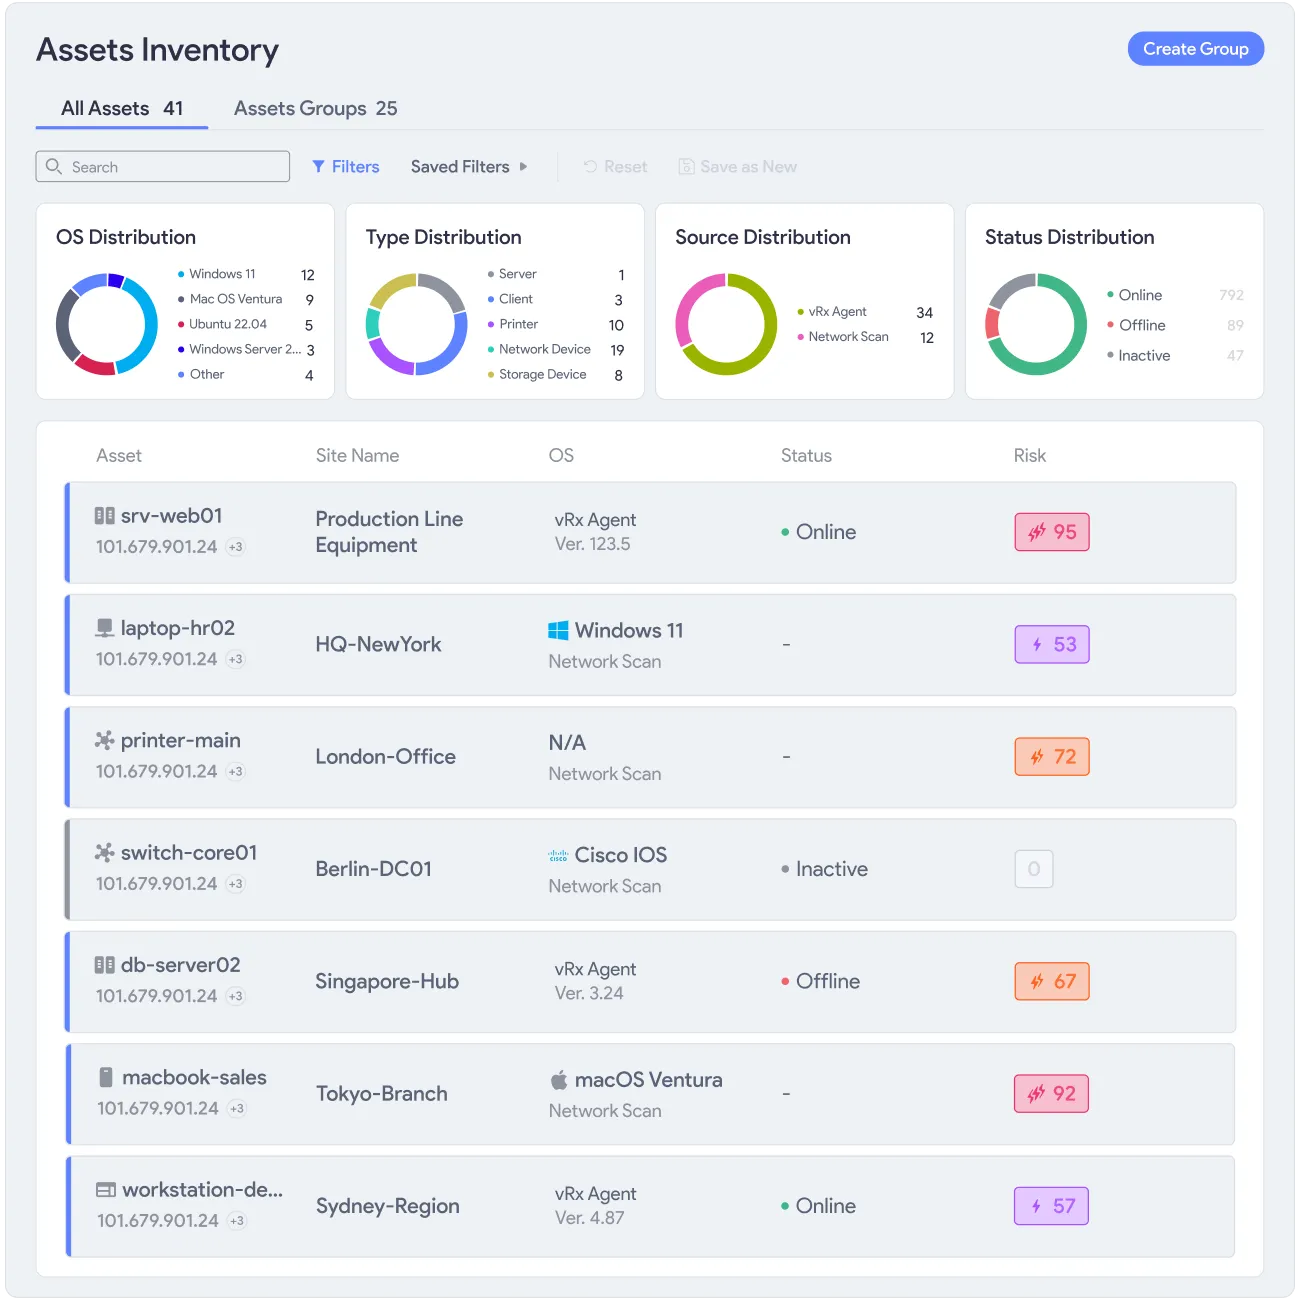Image resolution: width=1300 pixels, height=1300 pixels.
Task: Sort by the Risk column header
Action: click(1029, 456)
